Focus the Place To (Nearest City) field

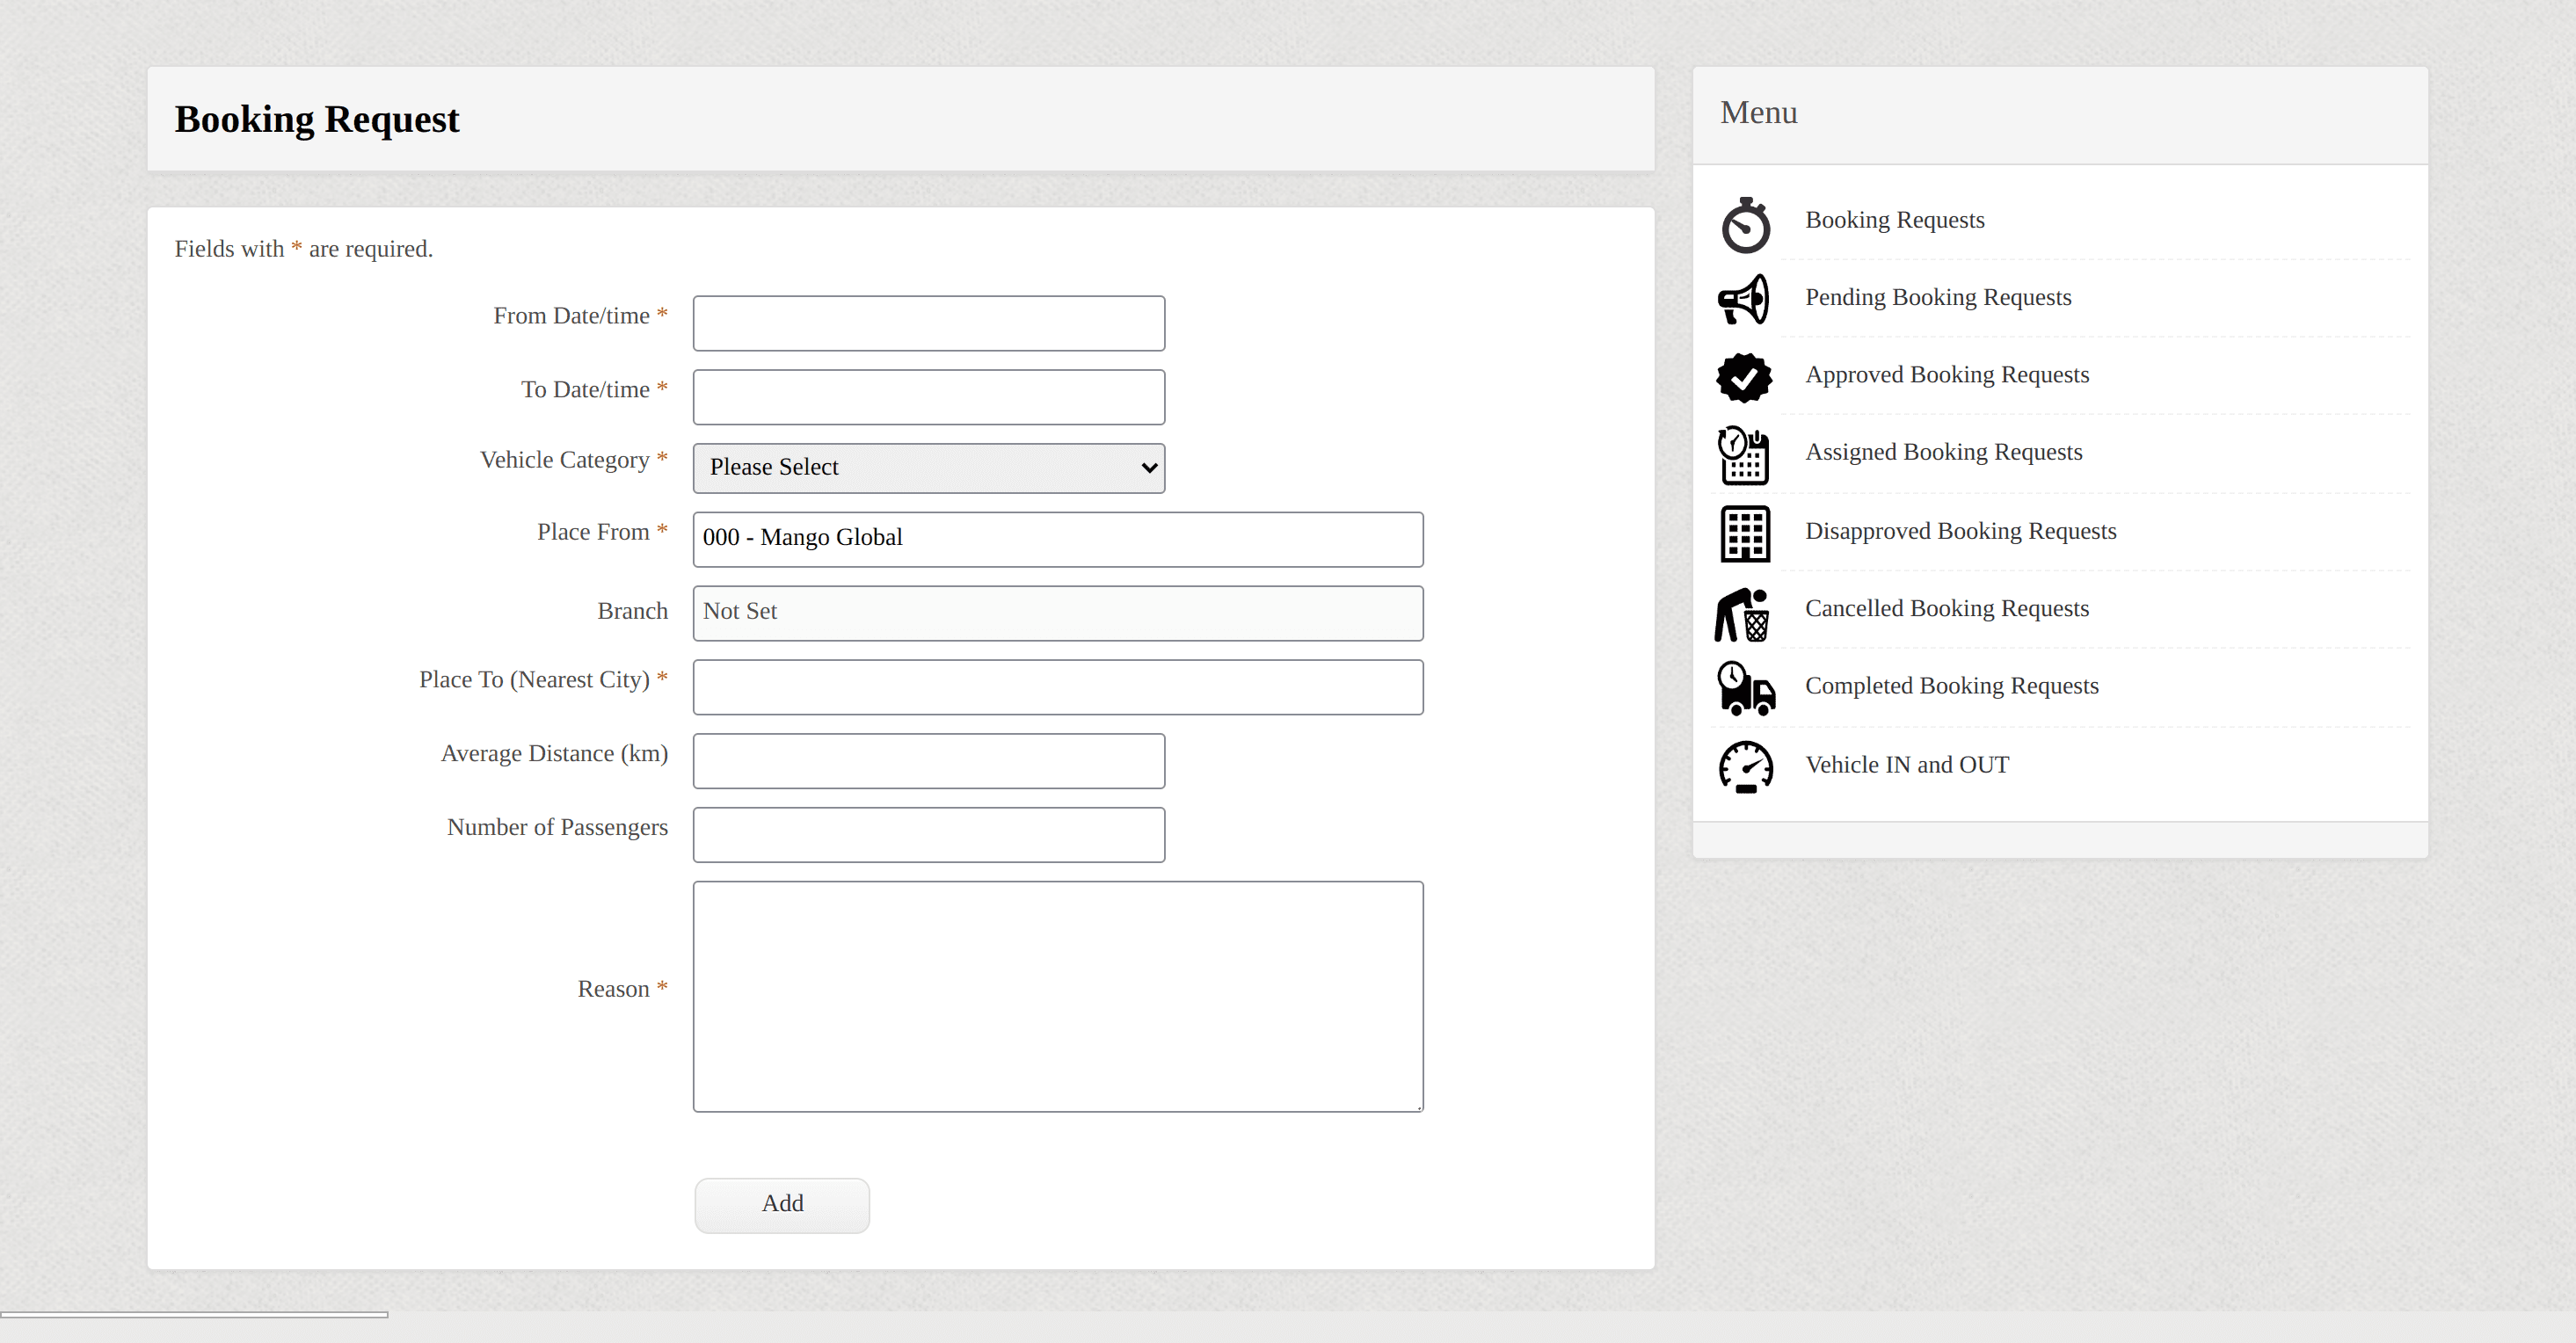click(x=1058, y=687)
